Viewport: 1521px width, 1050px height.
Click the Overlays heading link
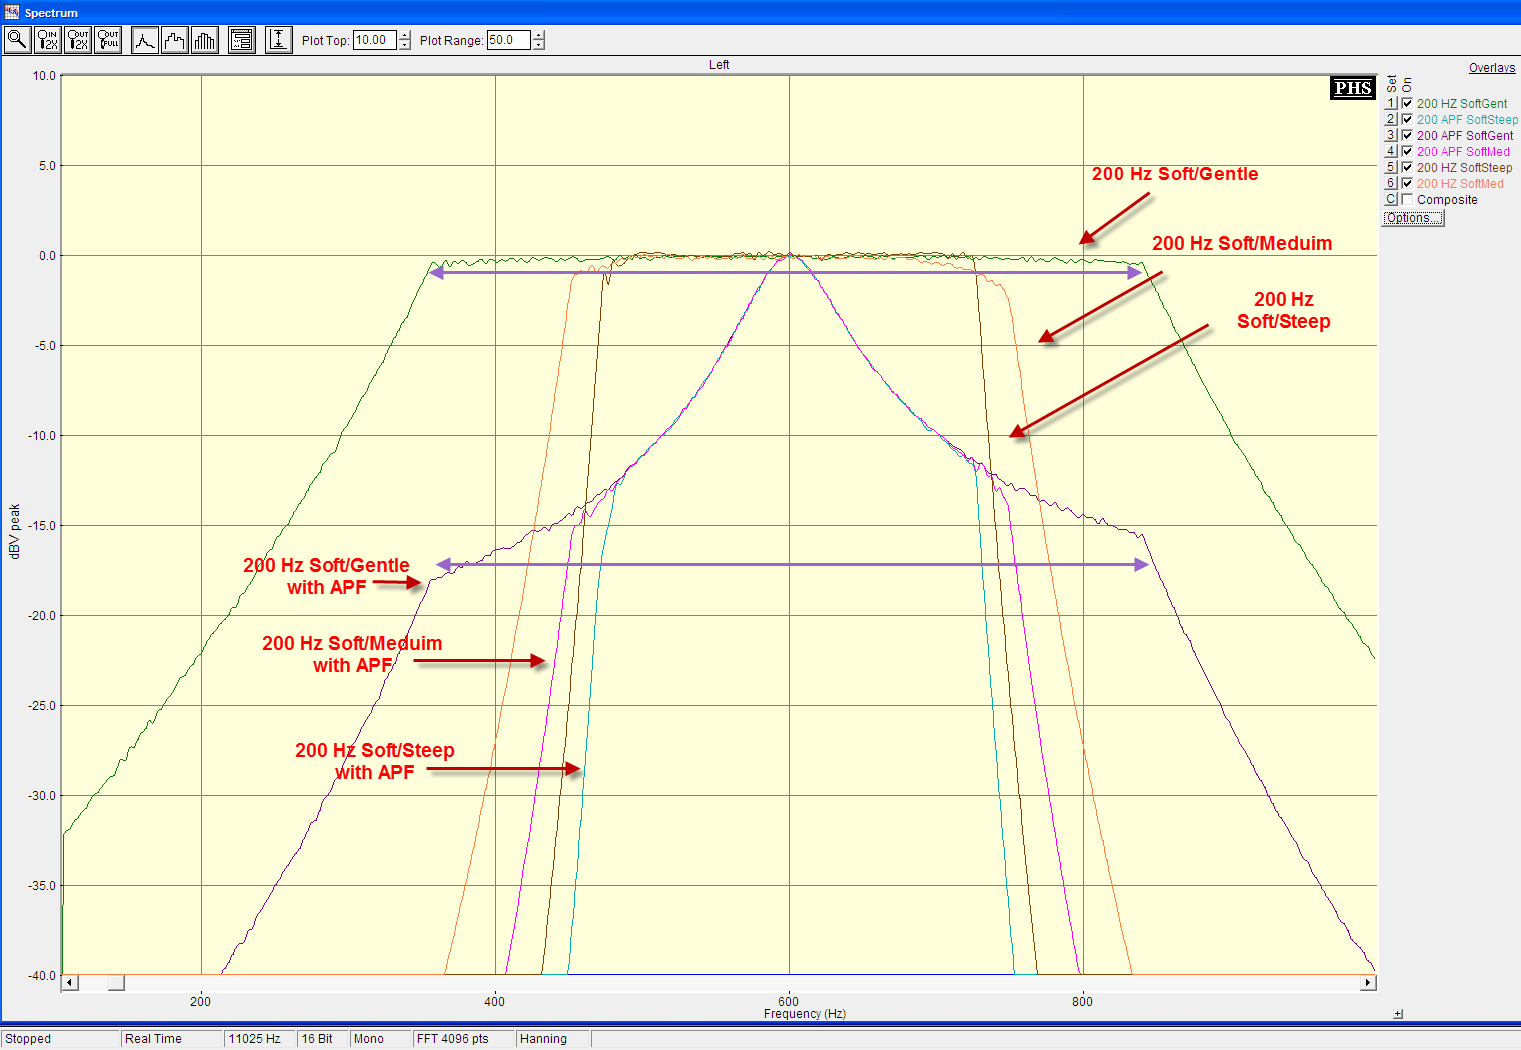(1491, 68)
